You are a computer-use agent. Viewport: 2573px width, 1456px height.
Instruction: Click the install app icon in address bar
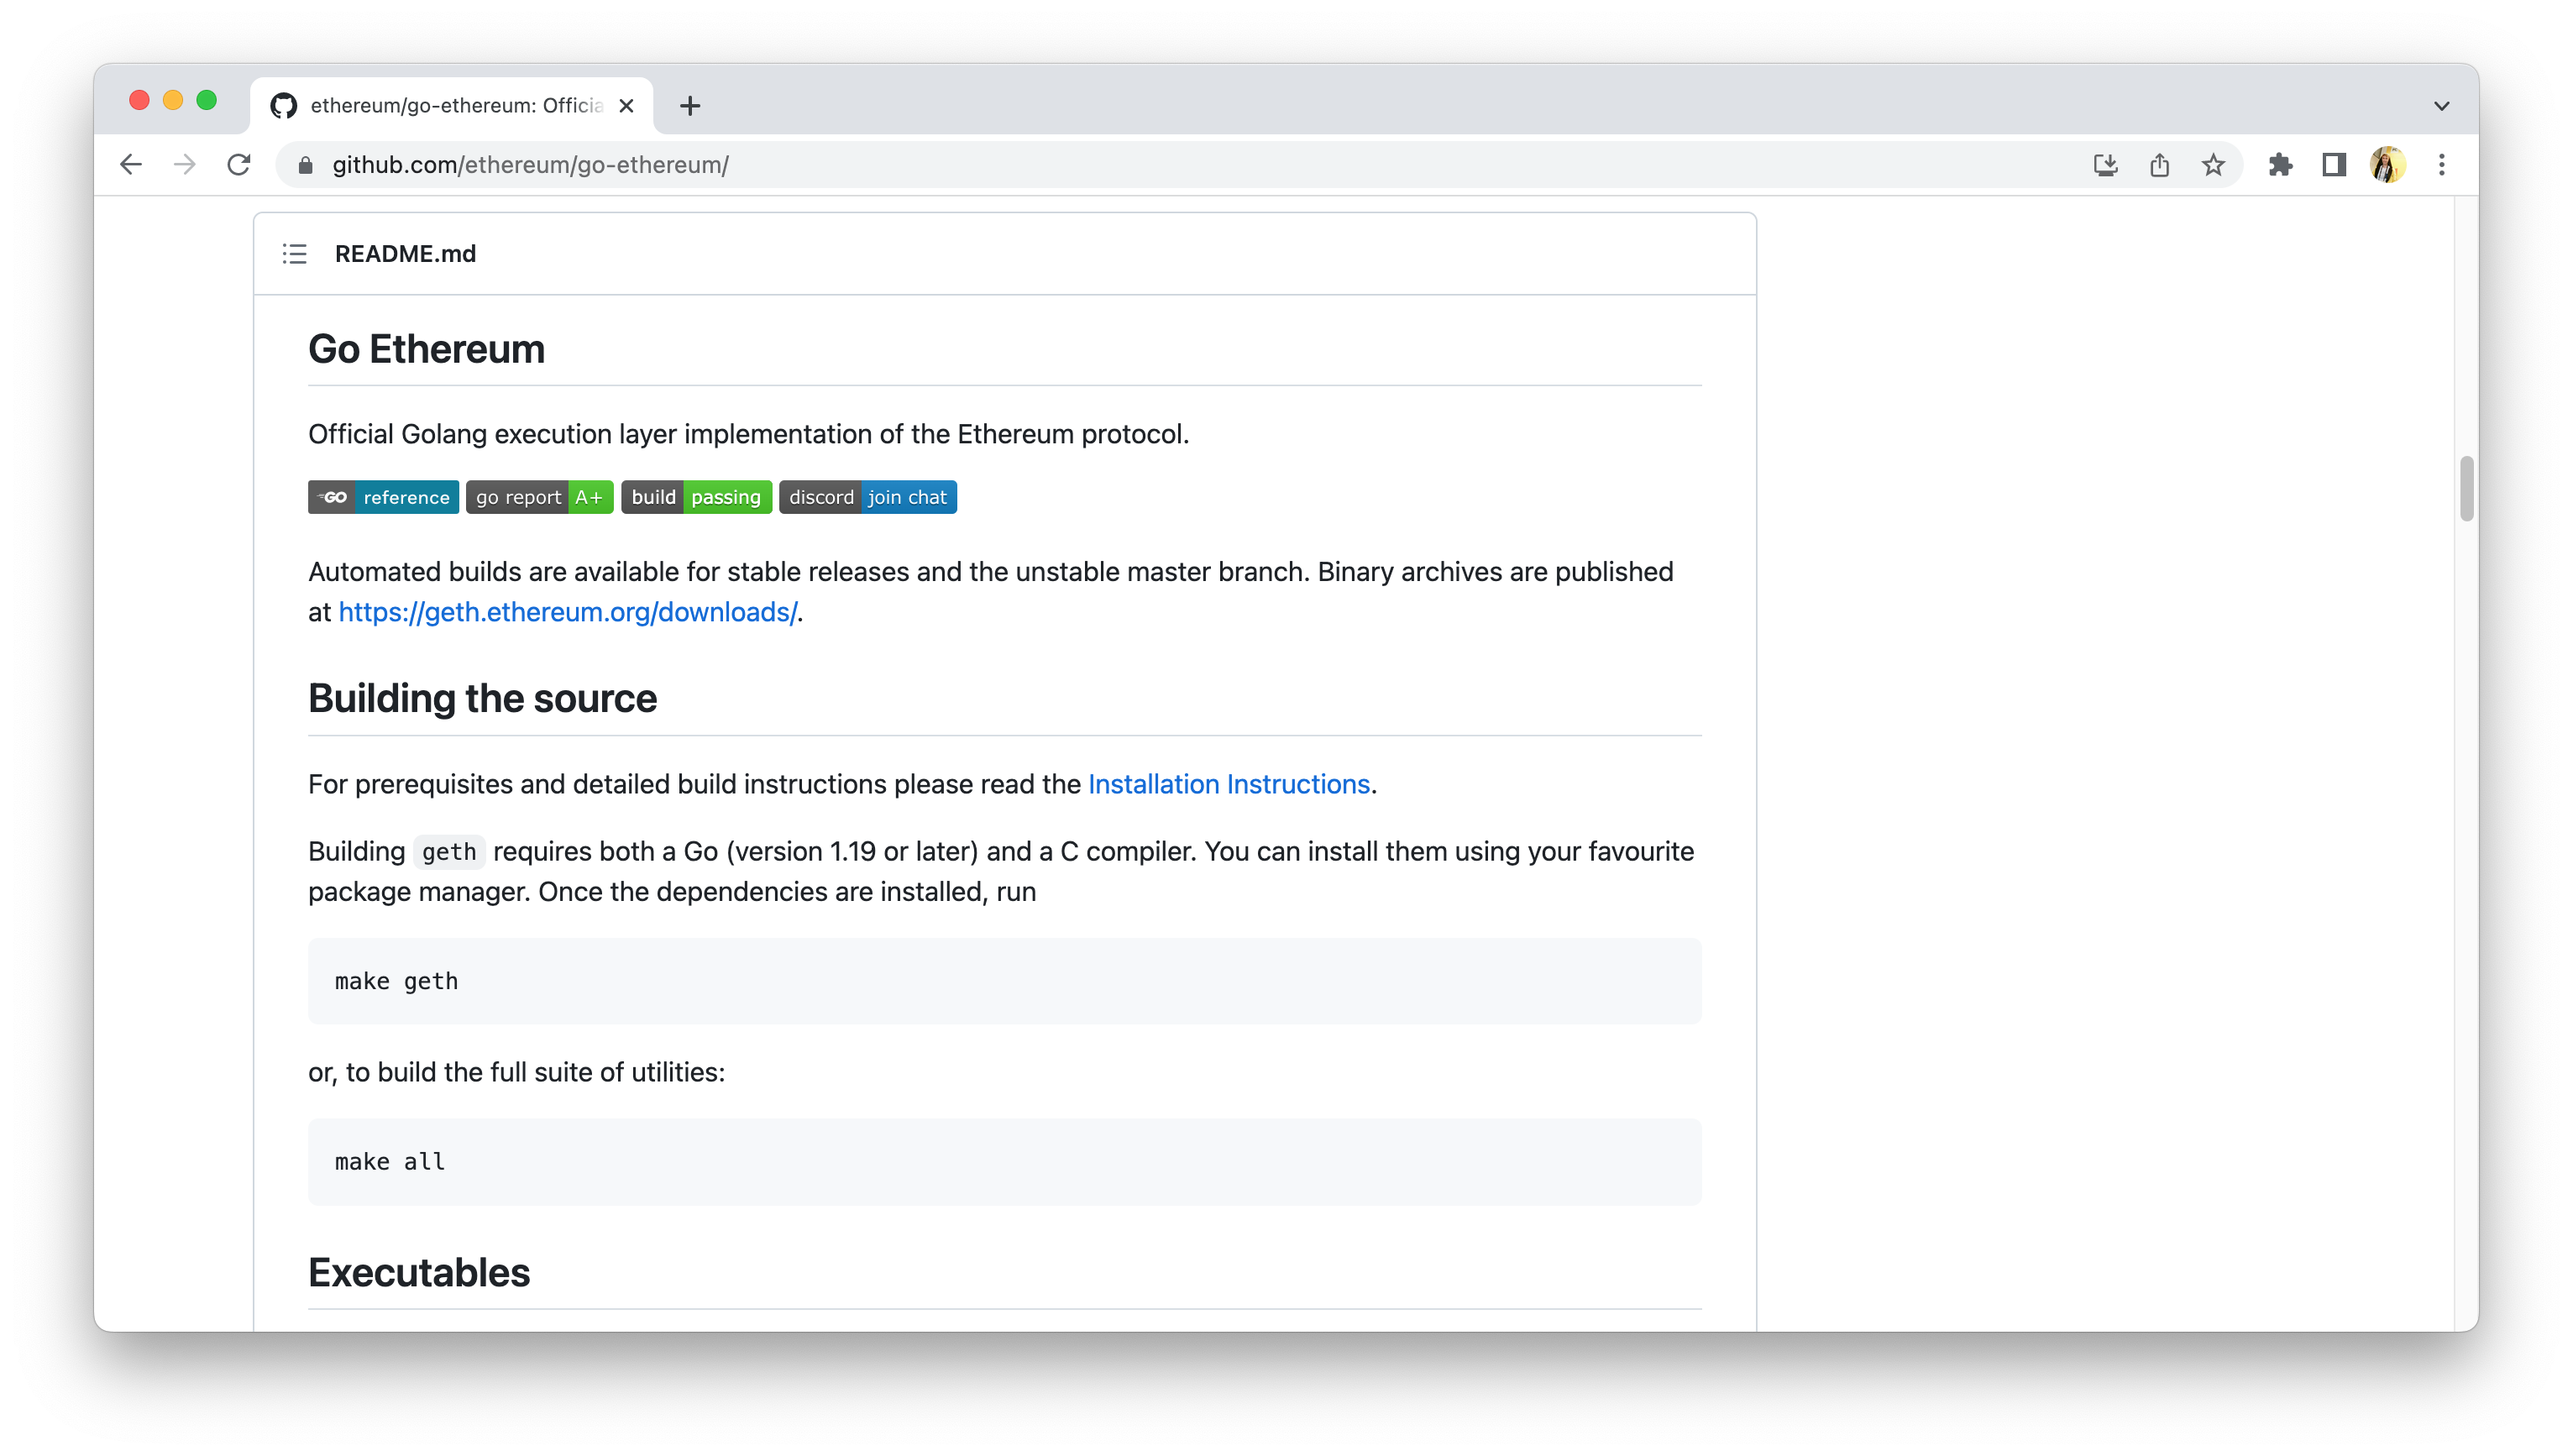pos(2105,165)
